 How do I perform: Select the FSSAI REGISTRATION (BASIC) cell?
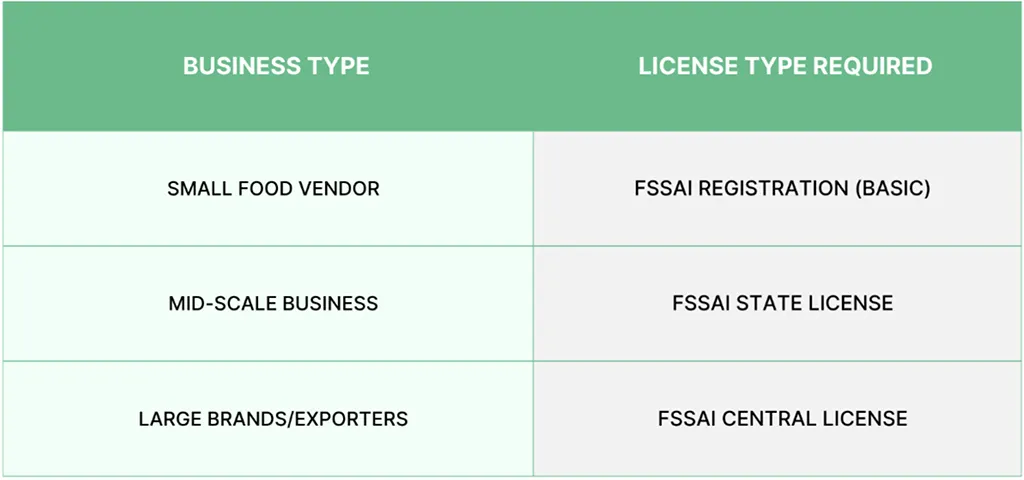pyautogui.click(x=782, y=189)
